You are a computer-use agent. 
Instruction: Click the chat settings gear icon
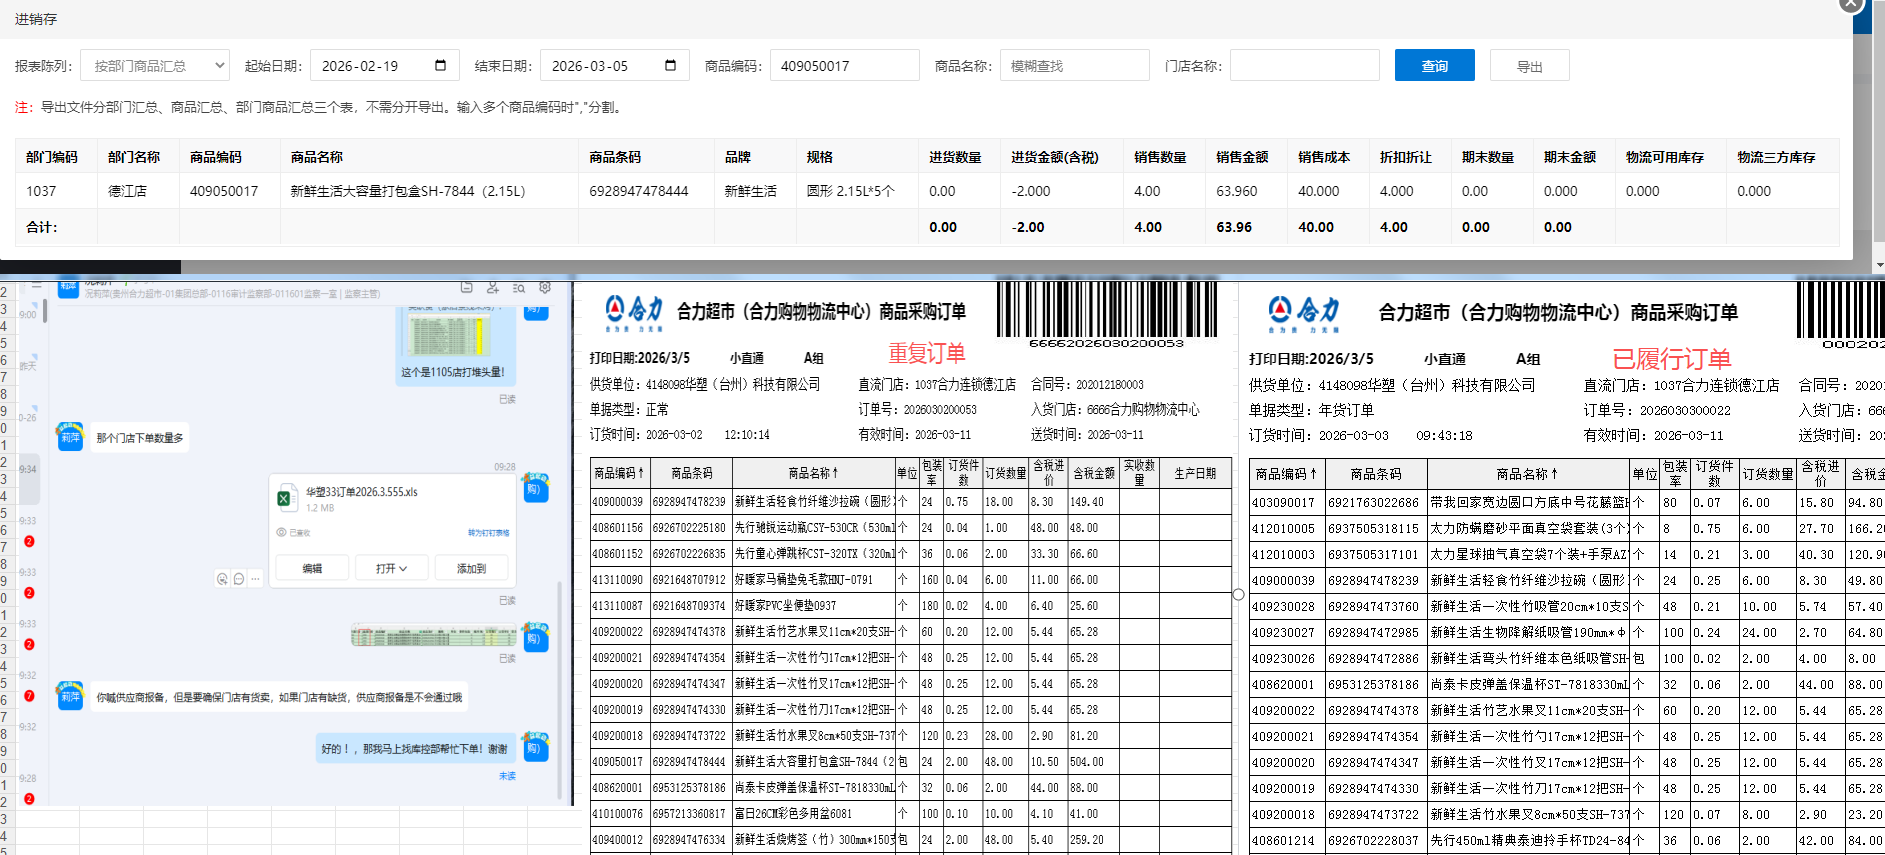pos(545,288)
